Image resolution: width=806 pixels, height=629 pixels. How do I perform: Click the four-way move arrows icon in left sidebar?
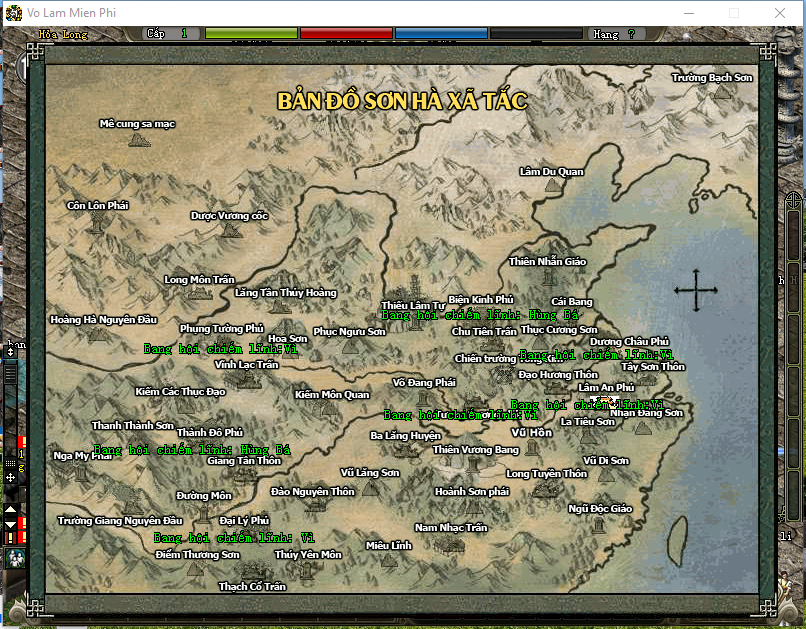[11, 478]
